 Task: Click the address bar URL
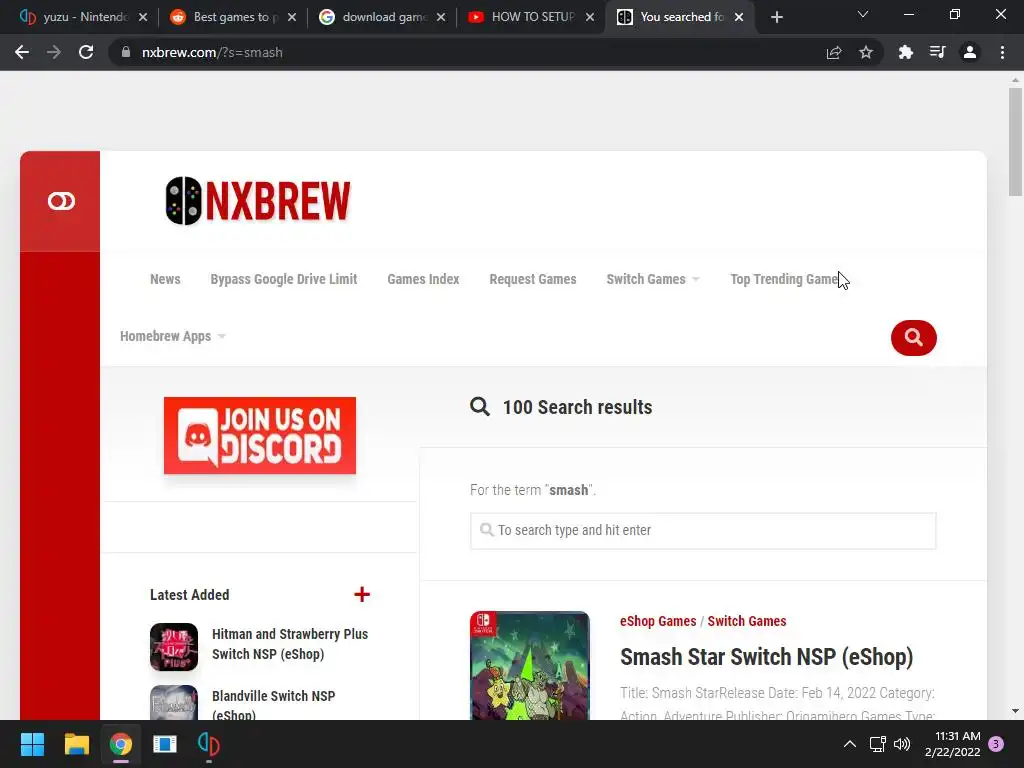tap(212, 52)
